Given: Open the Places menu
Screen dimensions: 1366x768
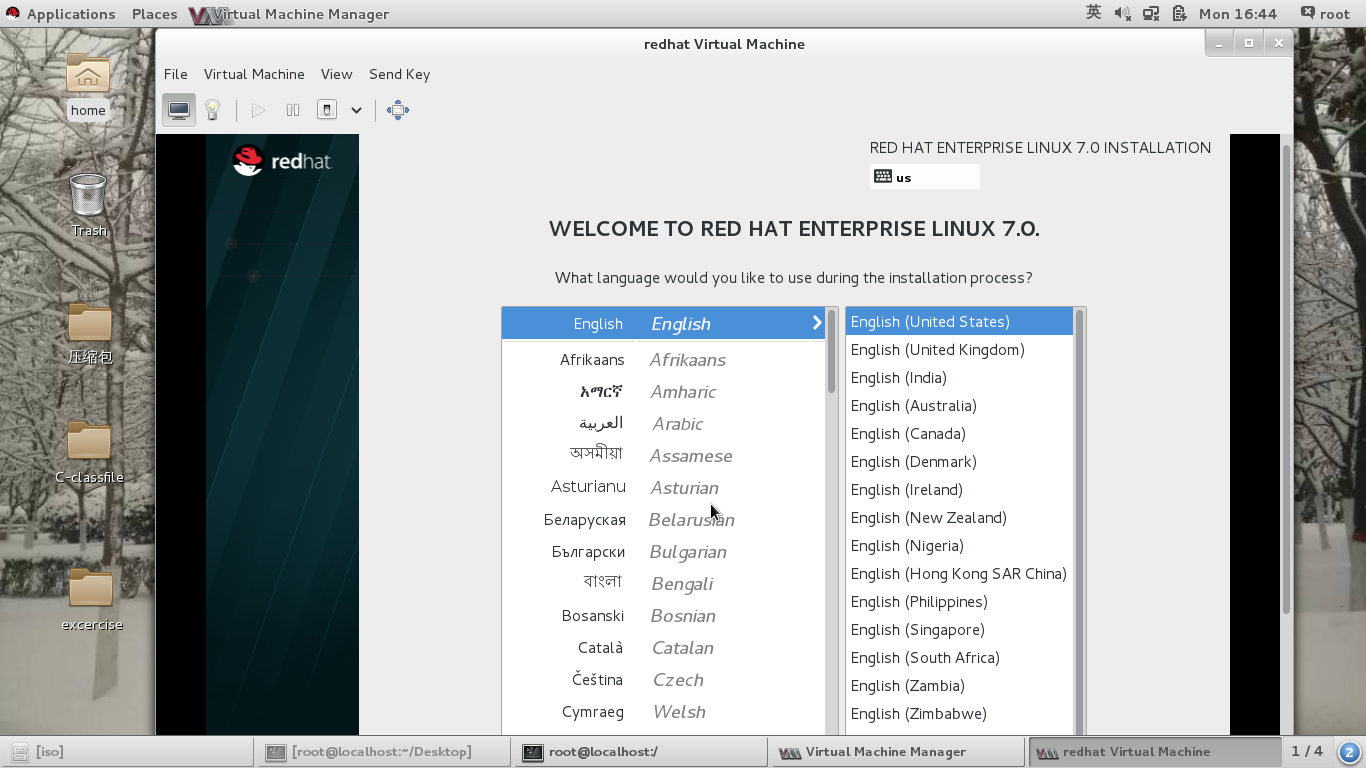Looking at the screenshot, I should pyautogui.click(x=155, y=14).
